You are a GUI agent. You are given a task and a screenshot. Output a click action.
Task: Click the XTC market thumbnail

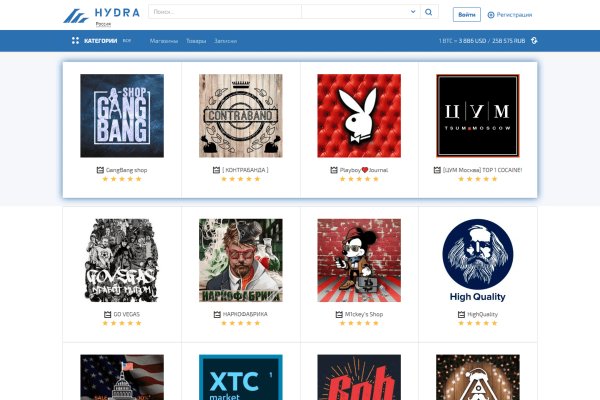tap(240, 377)
